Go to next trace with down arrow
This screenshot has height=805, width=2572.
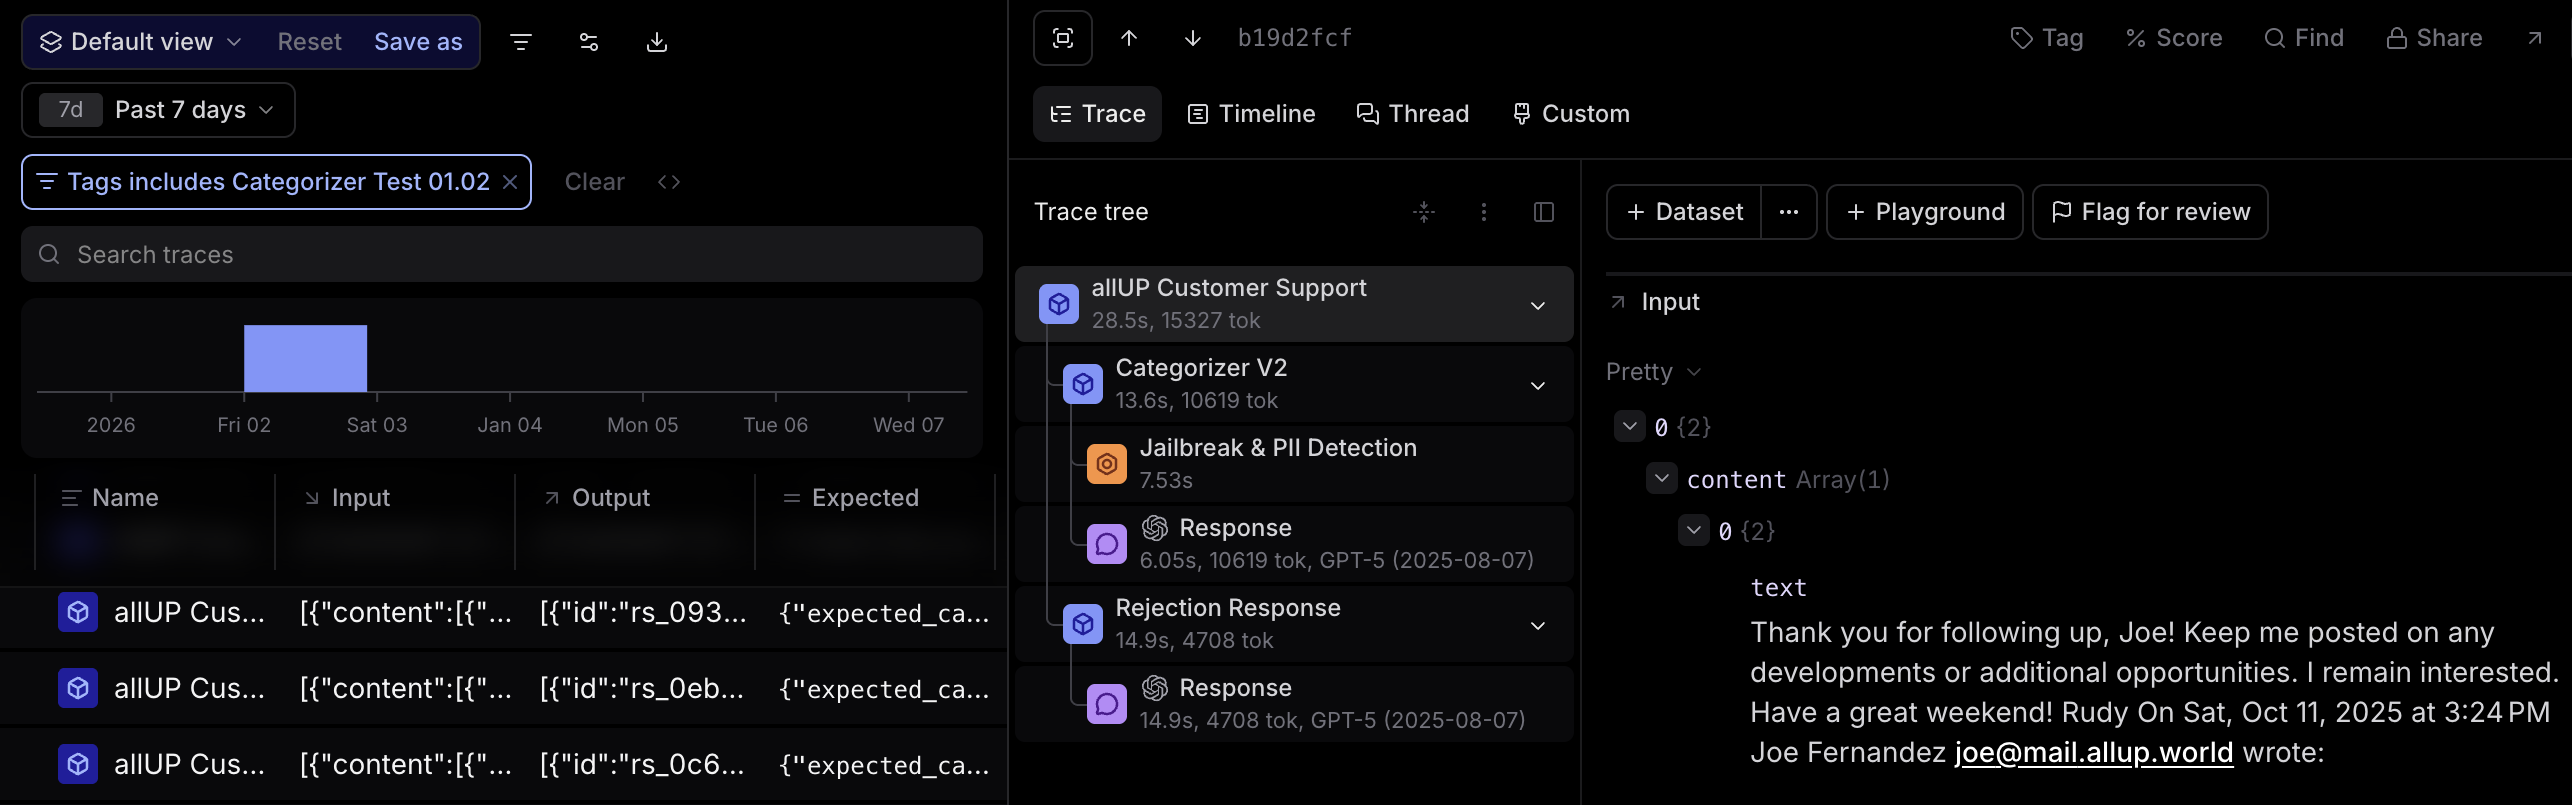[1193, 38]
